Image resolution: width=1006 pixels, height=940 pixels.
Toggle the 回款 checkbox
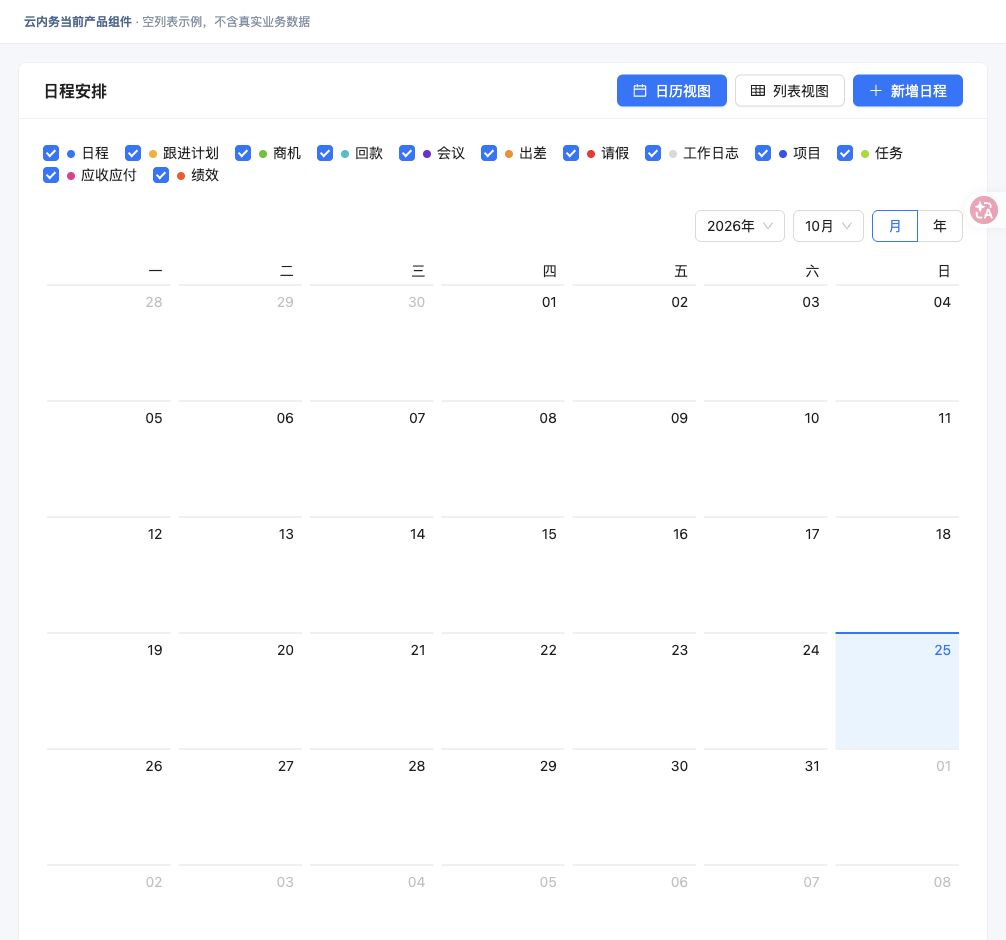point(325,153)
